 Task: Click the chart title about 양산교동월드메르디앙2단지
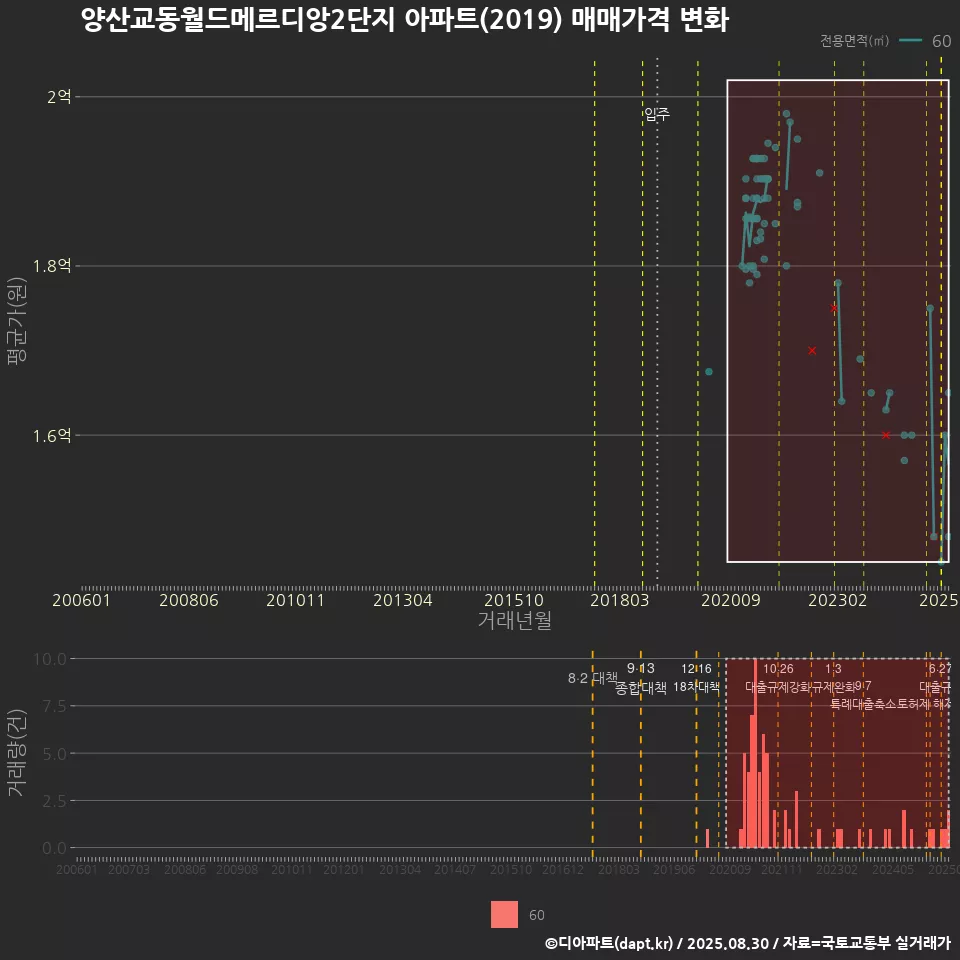pyautogui.click(x=405, y=20)
